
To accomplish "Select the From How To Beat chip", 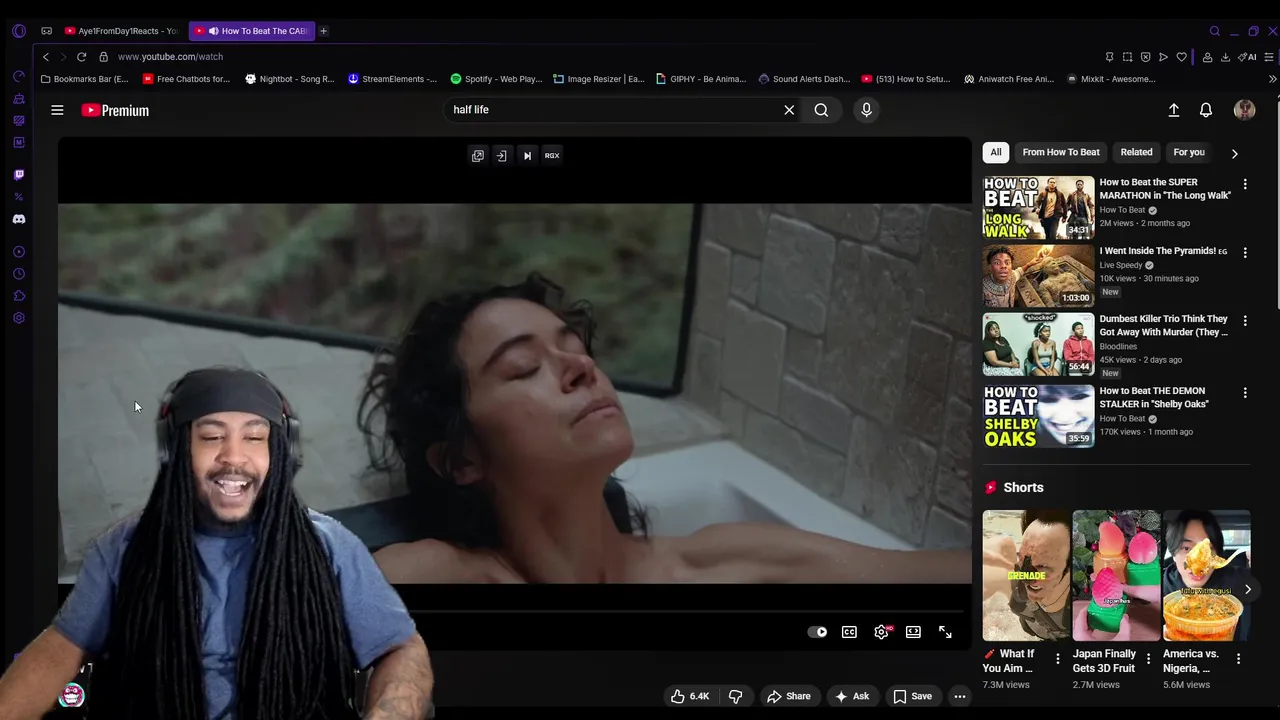I will click(1061, 152).
